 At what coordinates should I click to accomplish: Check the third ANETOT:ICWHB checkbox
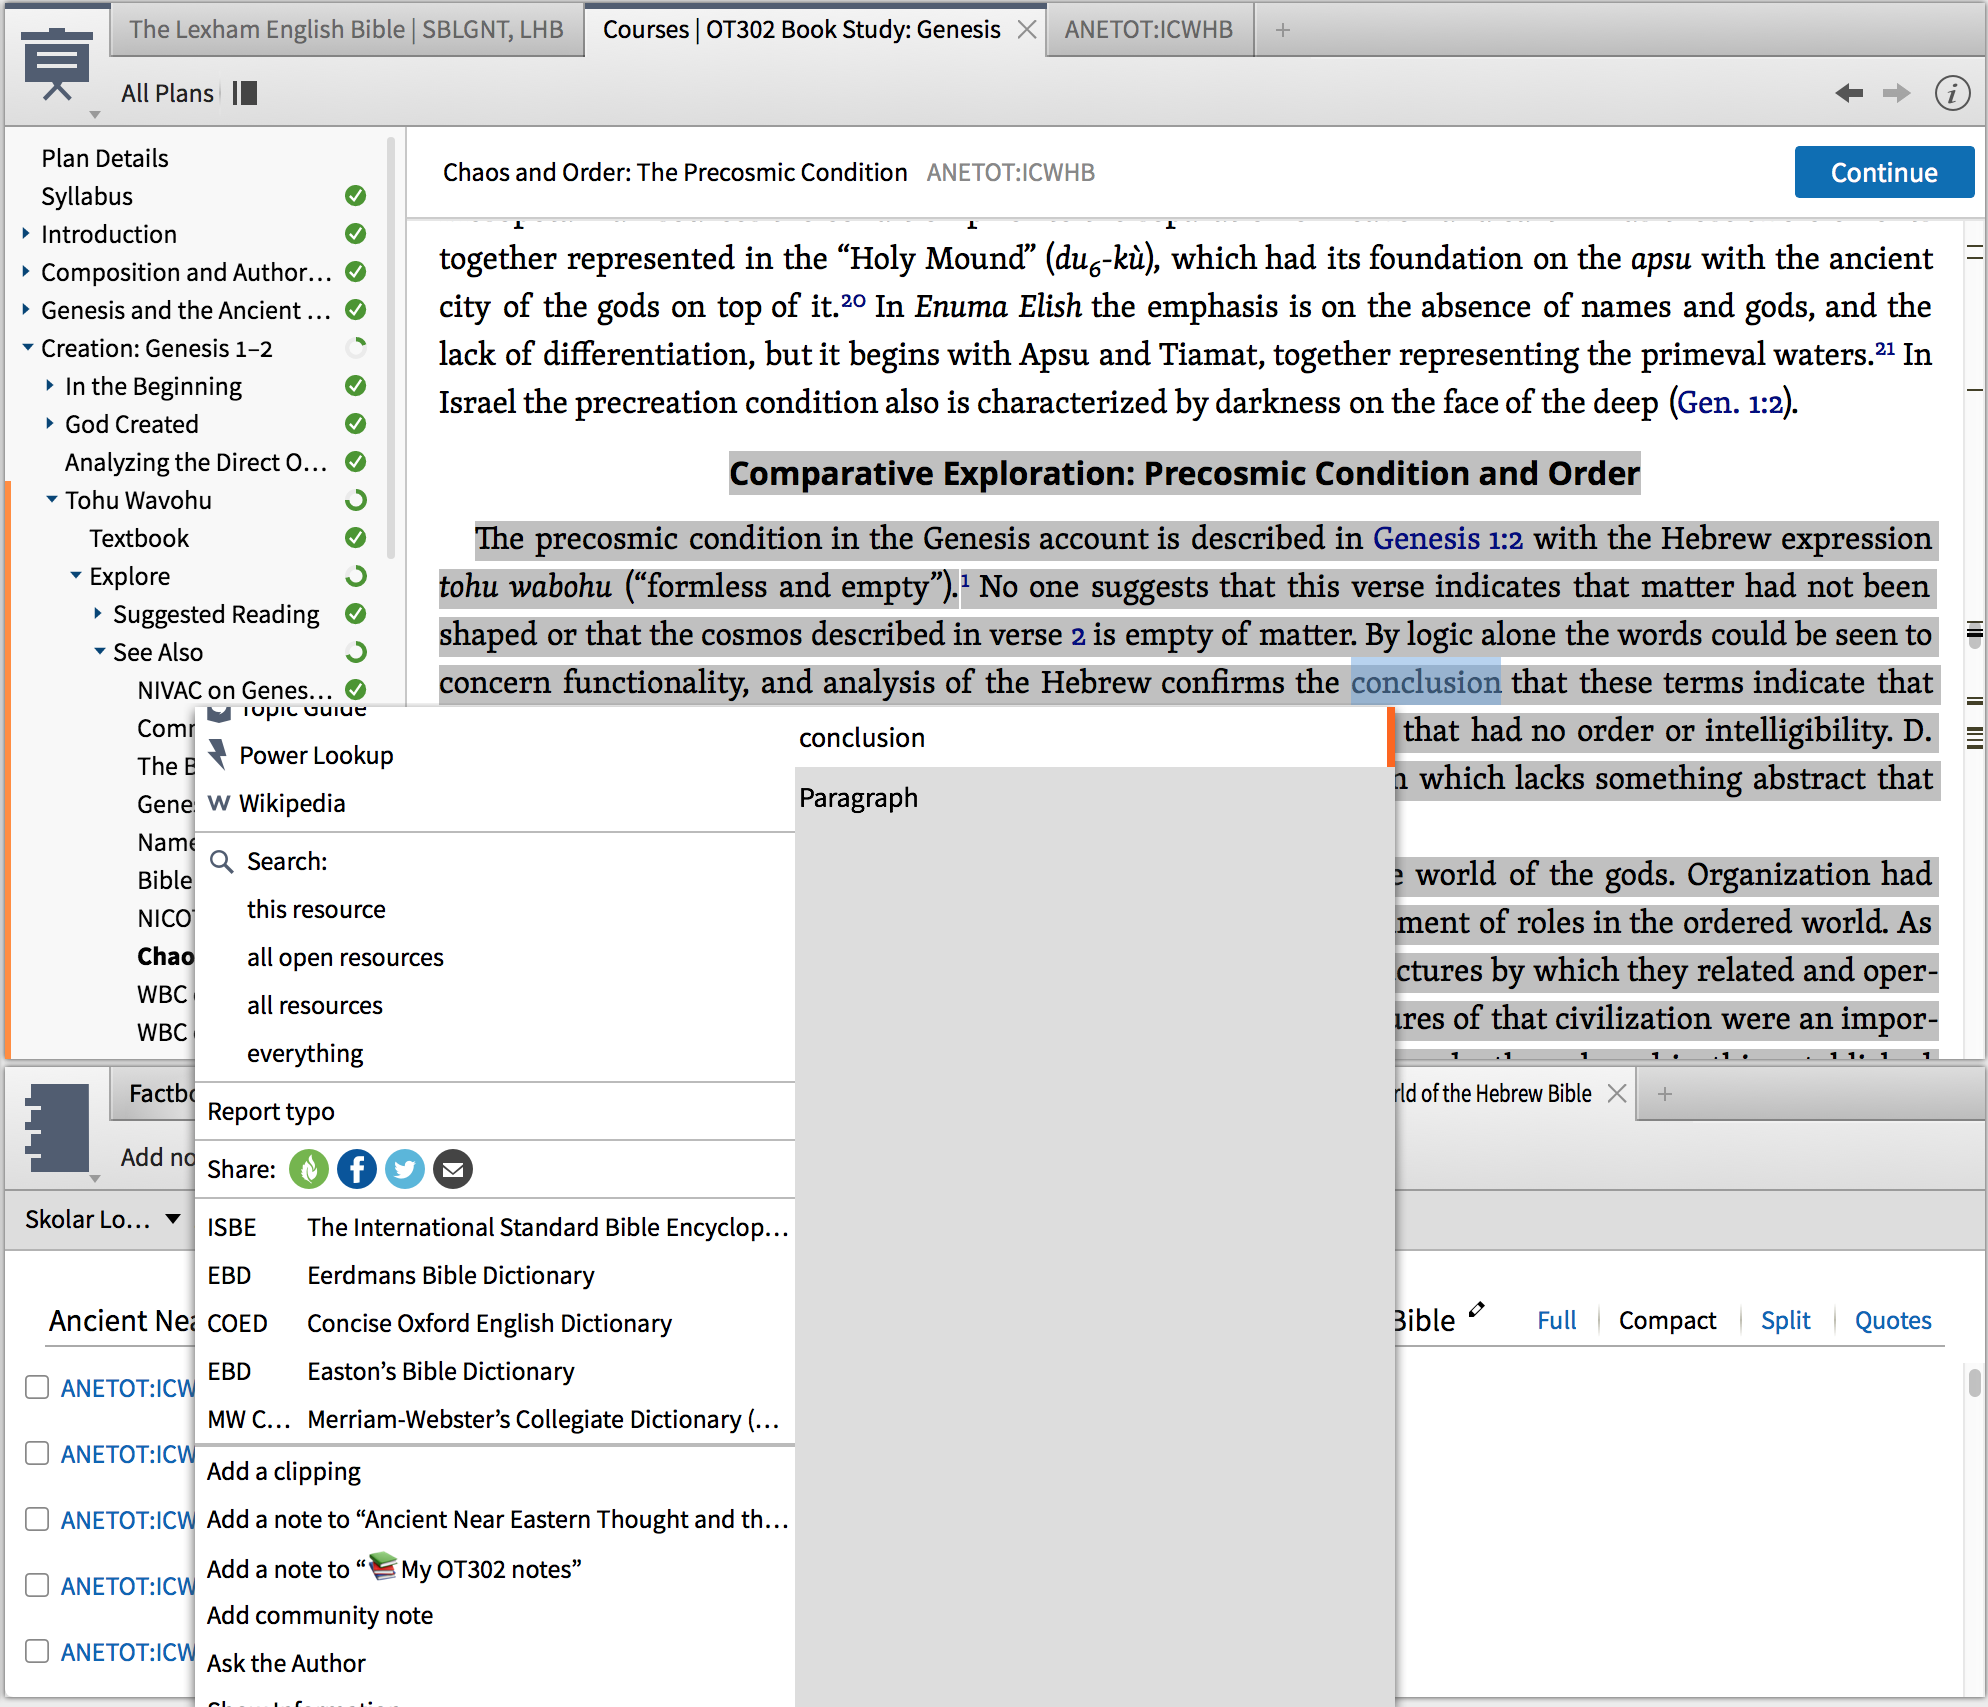click(x=37, y=1519)
